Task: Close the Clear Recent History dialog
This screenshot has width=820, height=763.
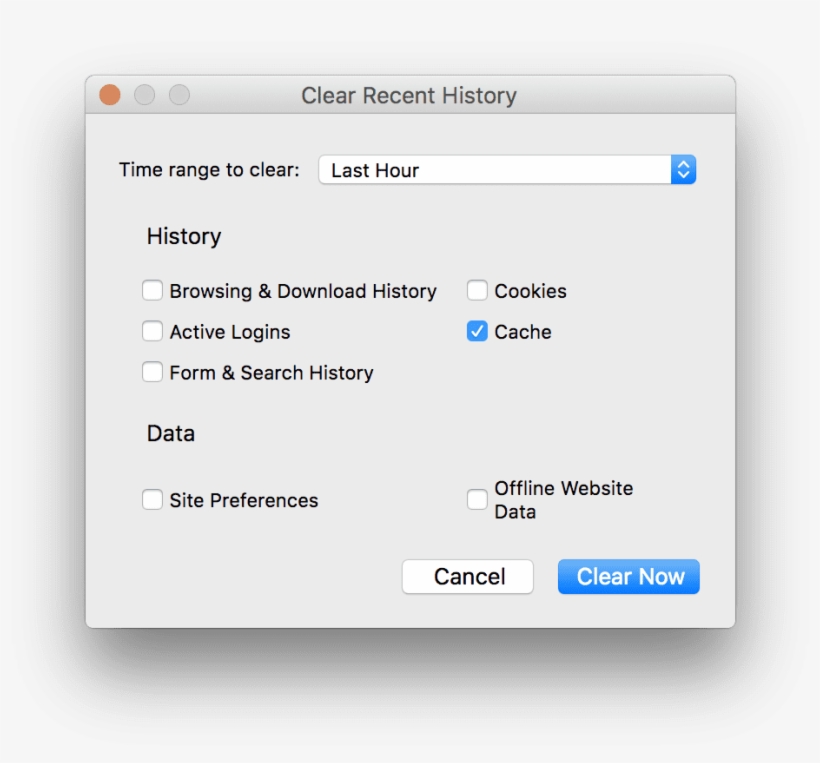Action: 110,95
